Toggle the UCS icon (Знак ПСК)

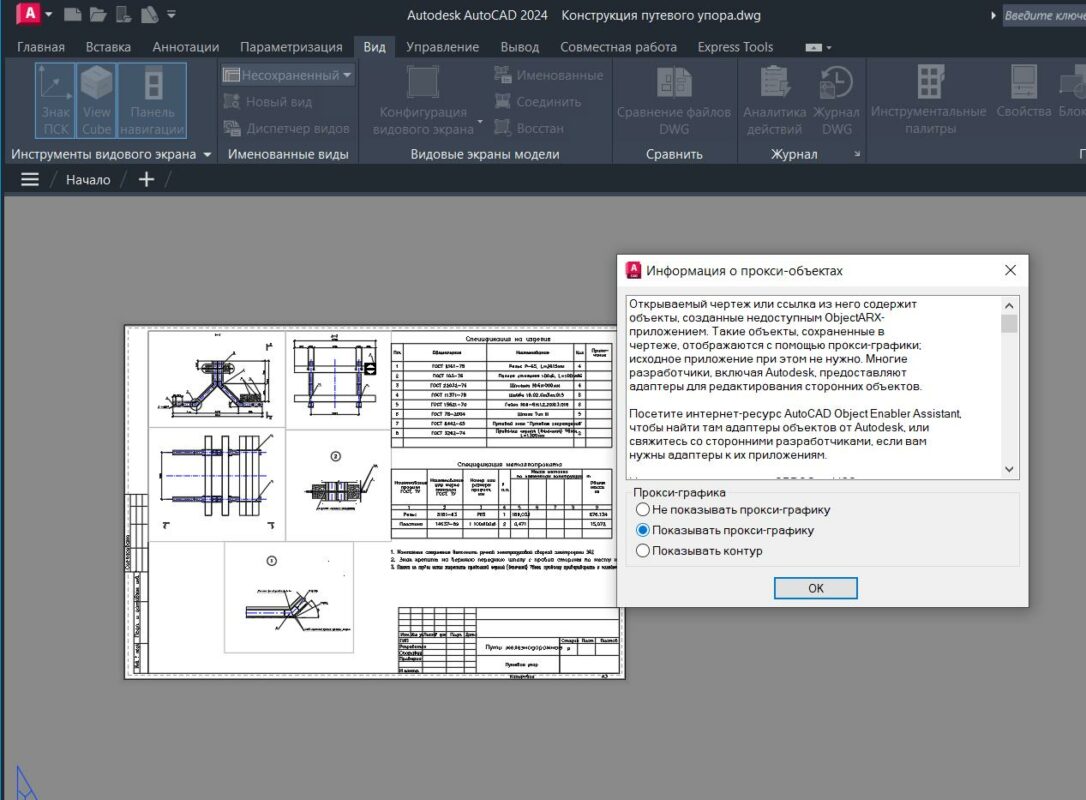(56, 101)
